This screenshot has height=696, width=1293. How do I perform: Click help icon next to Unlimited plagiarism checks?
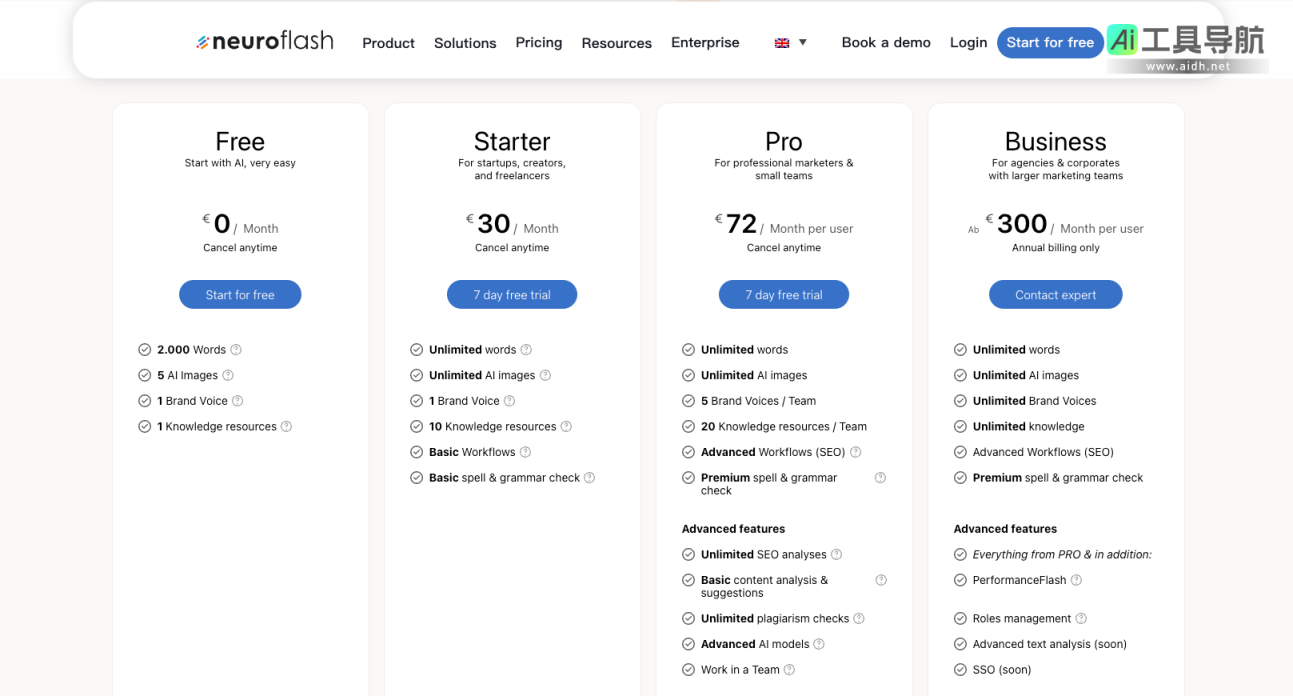[859, 619]
